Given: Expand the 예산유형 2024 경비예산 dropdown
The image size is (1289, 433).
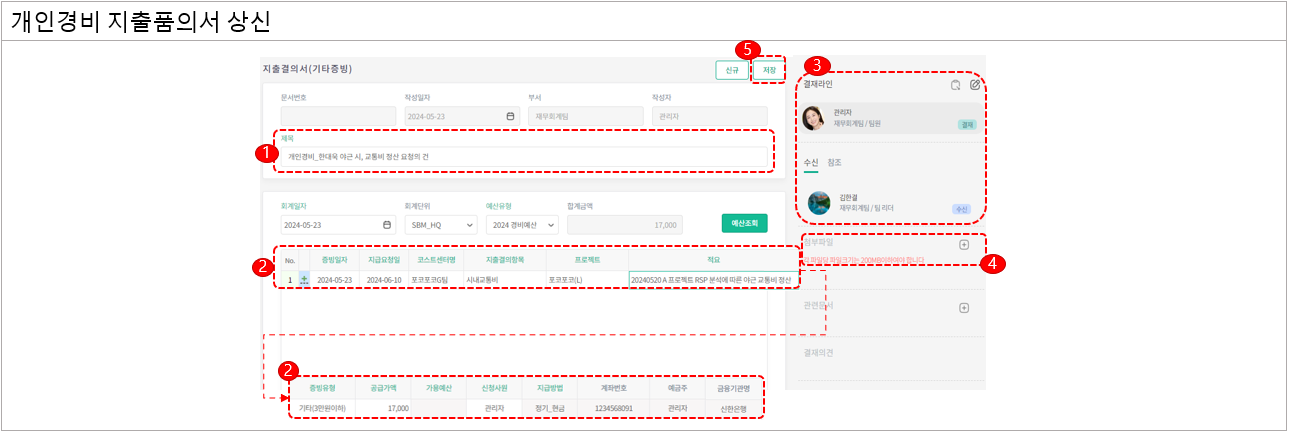Looking at the screenshot, I should (522, 224).
